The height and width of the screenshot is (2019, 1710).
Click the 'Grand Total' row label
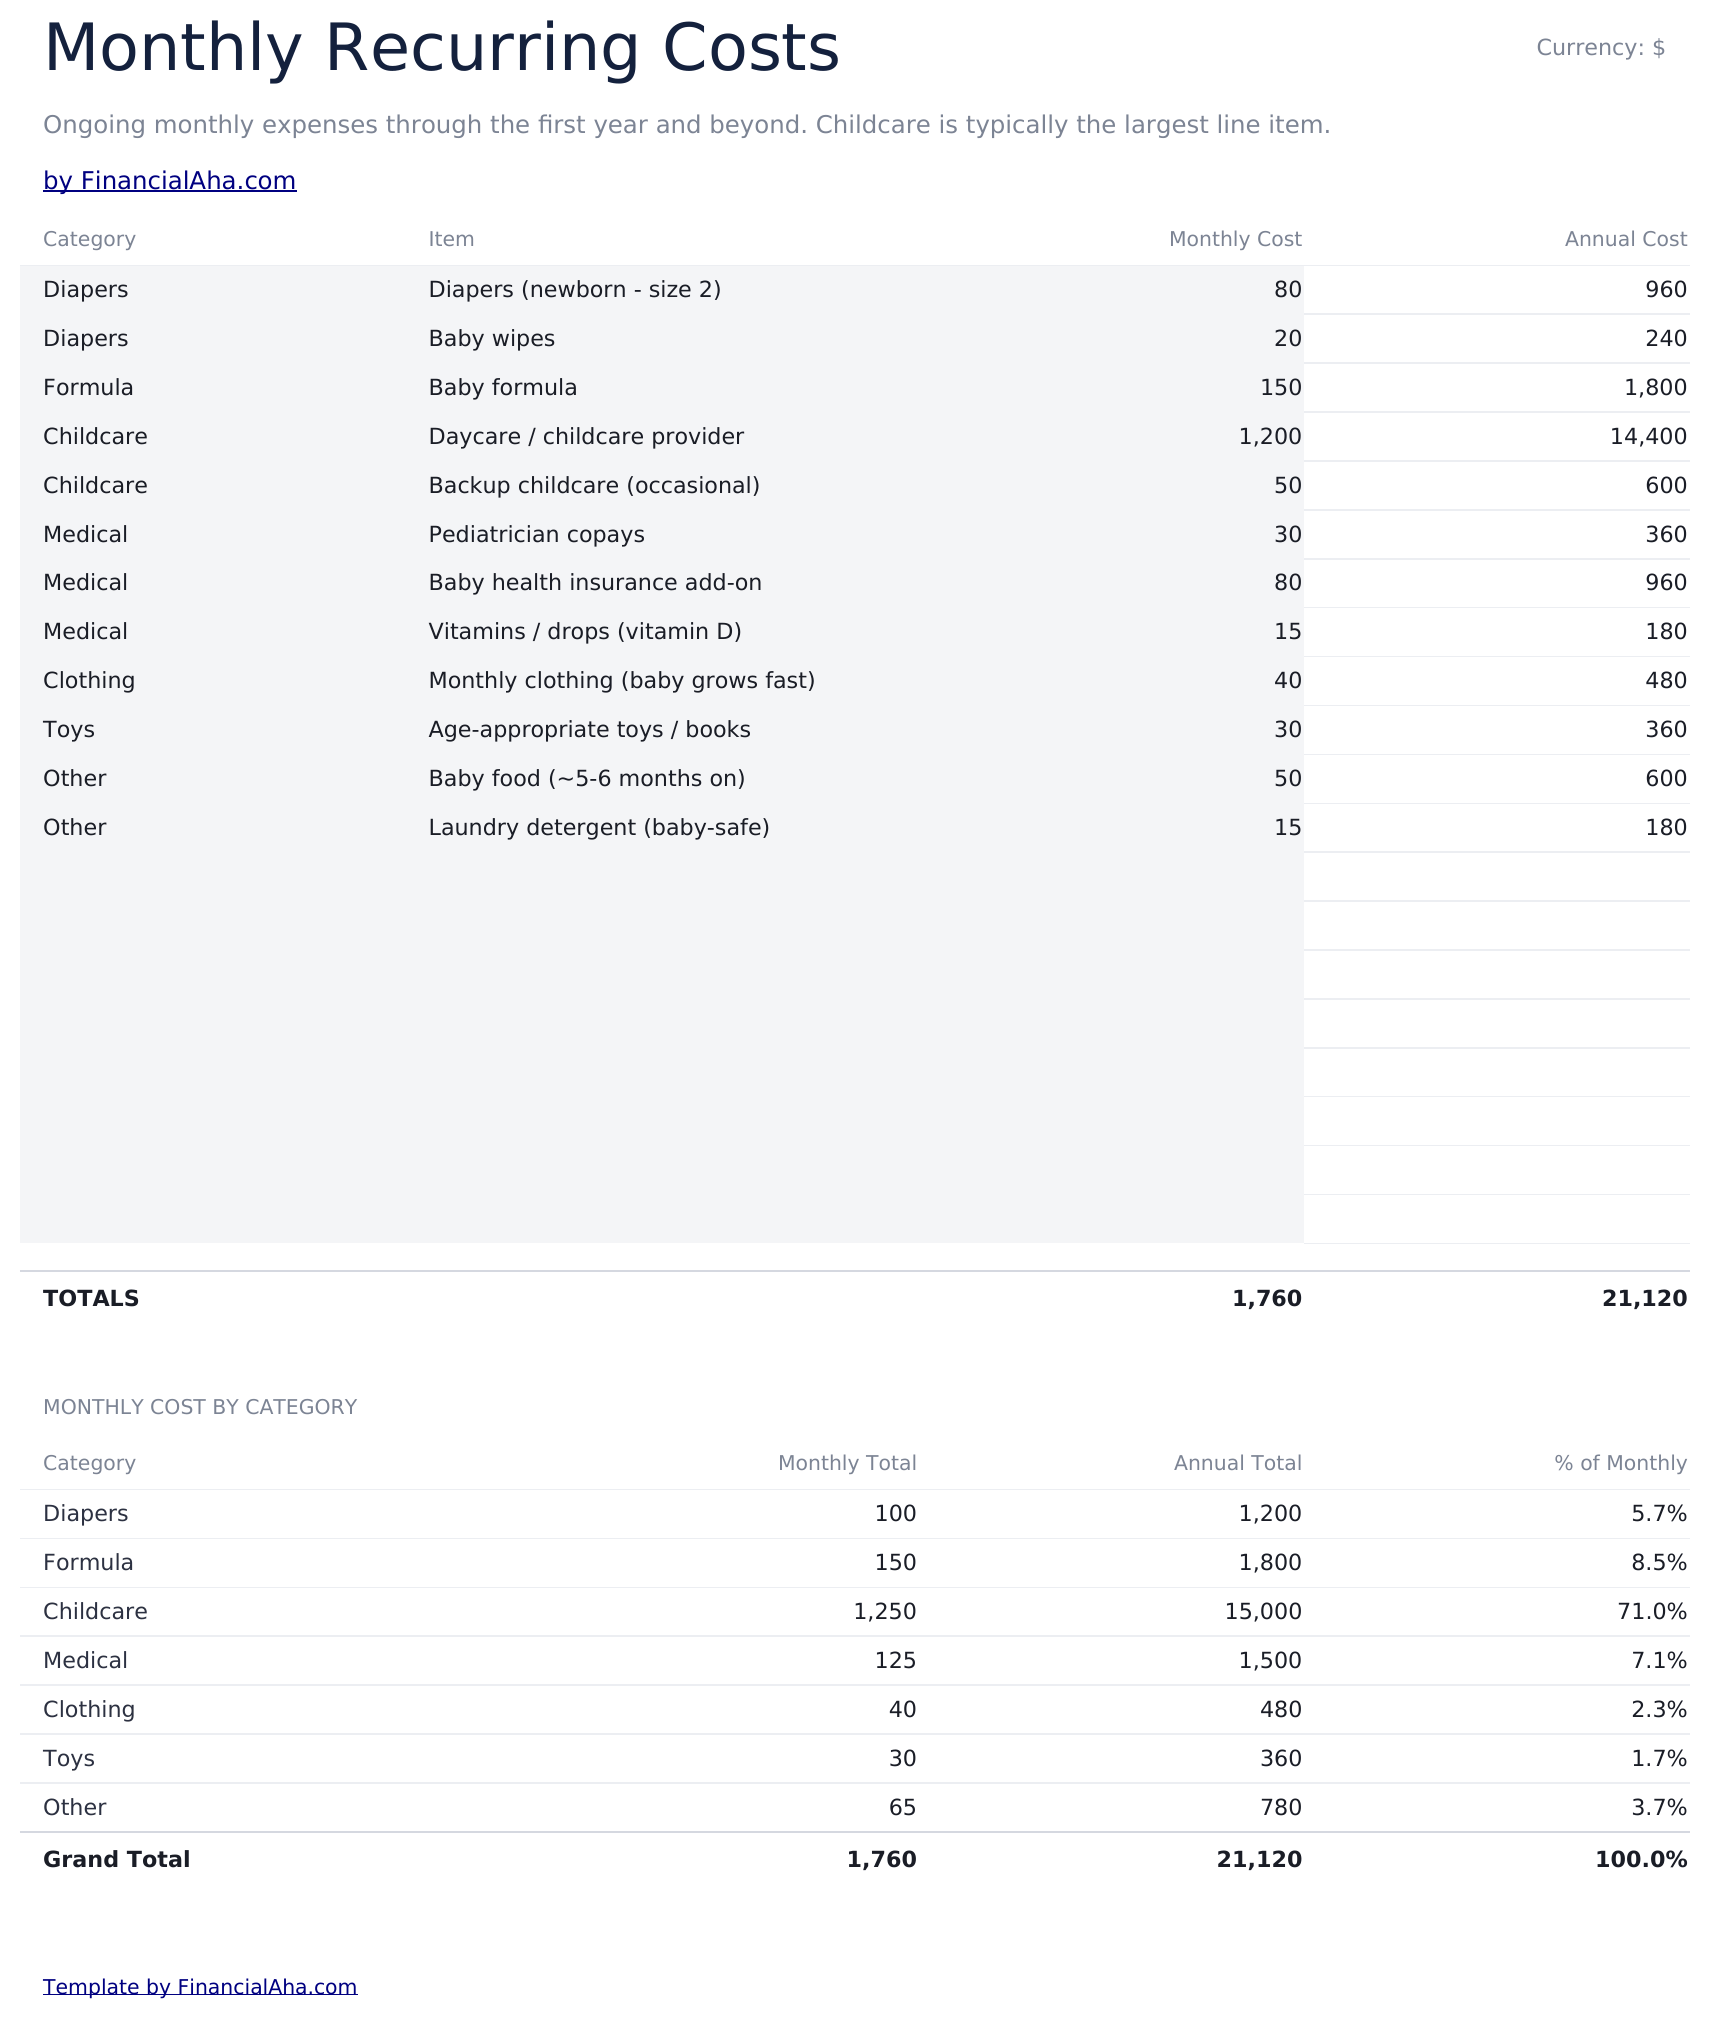[x=116, y=1860]
